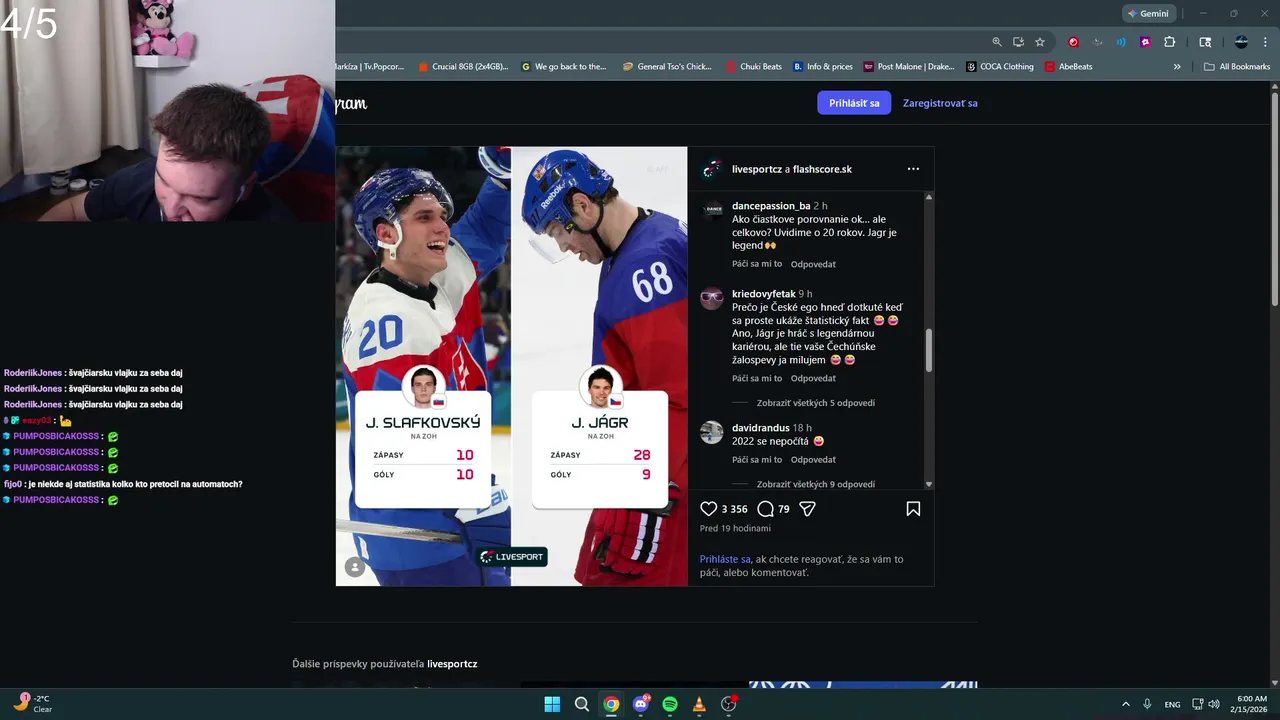
Task: Click the Slafkovský vs Jágr comparison image
Action: tap(512, 366)
